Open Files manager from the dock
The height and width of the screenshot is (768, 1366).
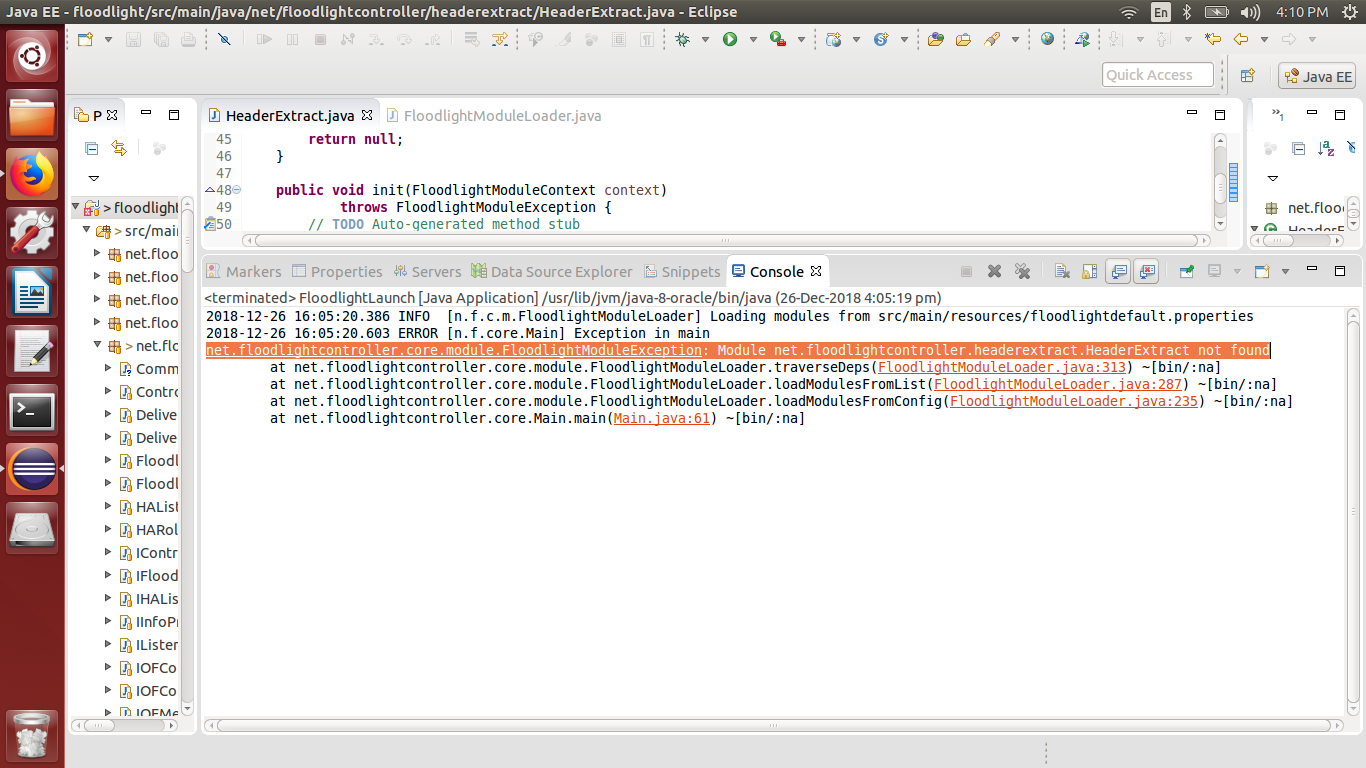[x=32, y=115]
